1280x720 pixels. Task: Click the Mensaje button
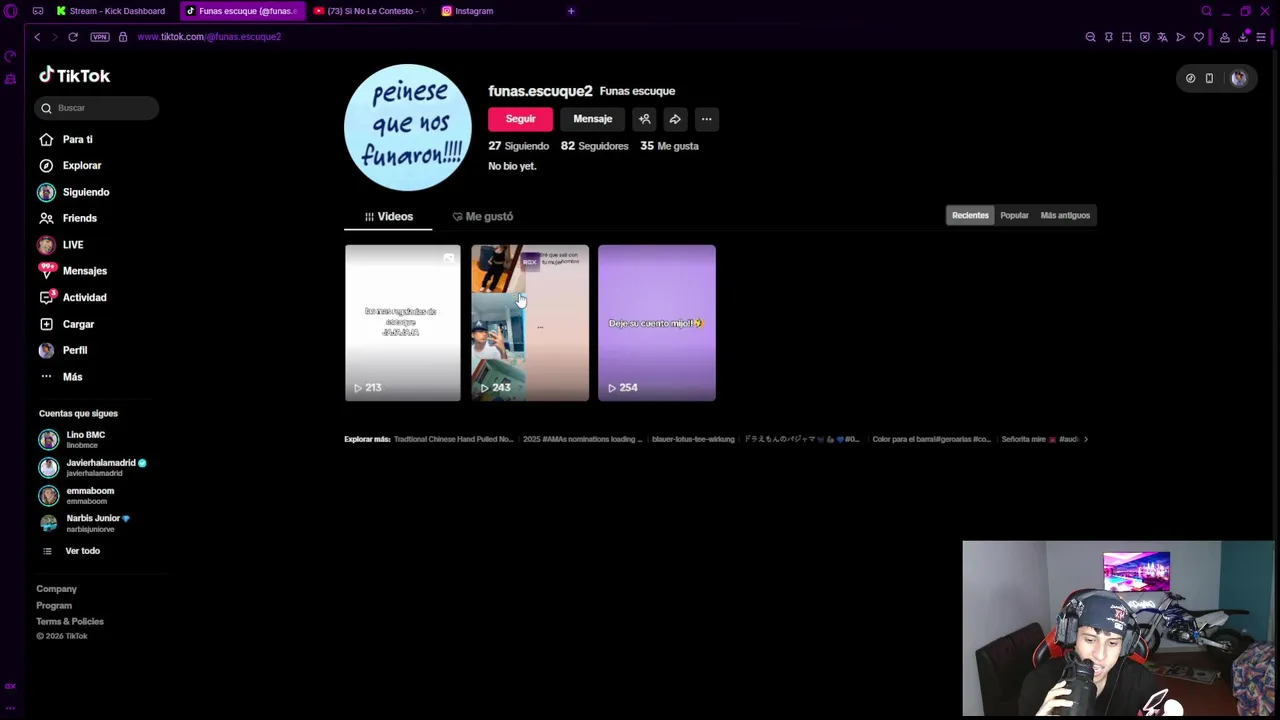point(592,119)
